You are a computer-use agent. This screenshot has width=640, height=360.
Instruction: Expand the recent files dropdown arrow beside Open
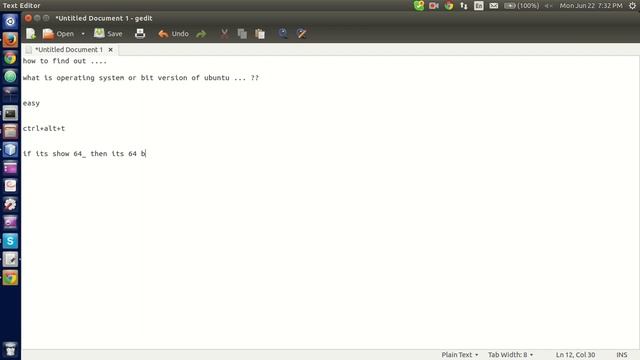(x=83, y=34)
